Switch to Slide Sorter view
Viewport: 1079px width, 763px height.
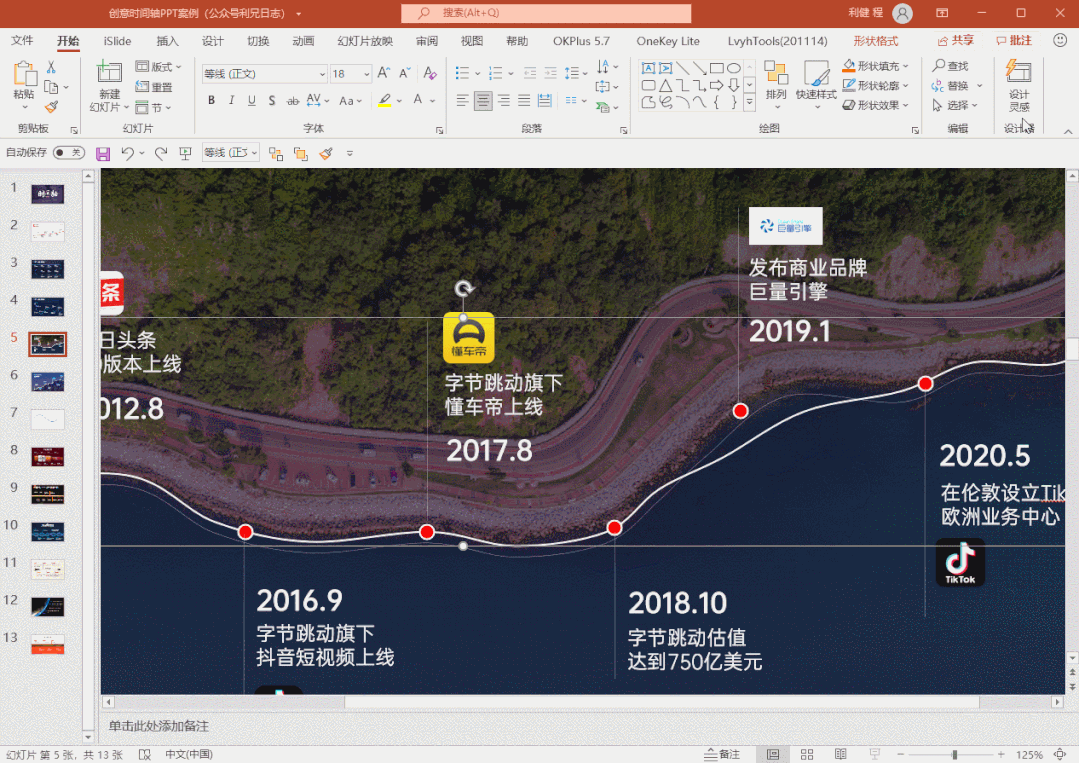(x=807, y=755)
